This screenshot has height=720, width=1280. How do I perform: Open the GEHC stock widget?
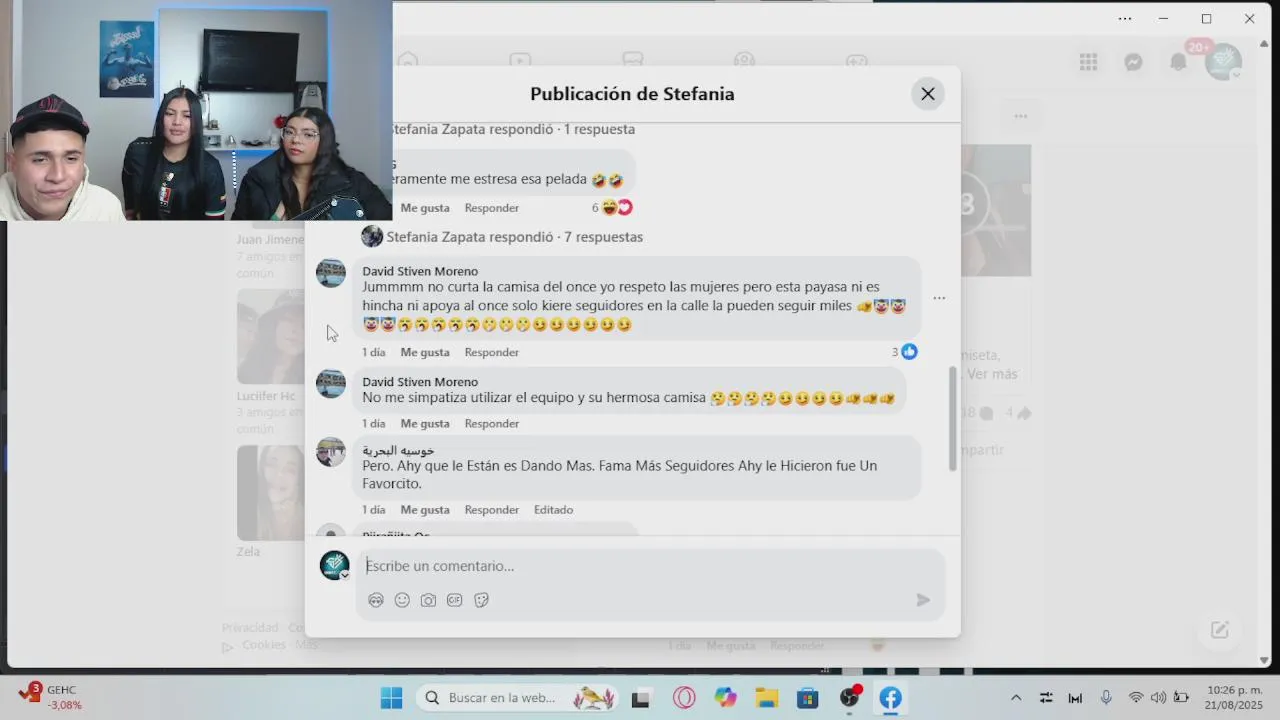click(x=52, y=697)
